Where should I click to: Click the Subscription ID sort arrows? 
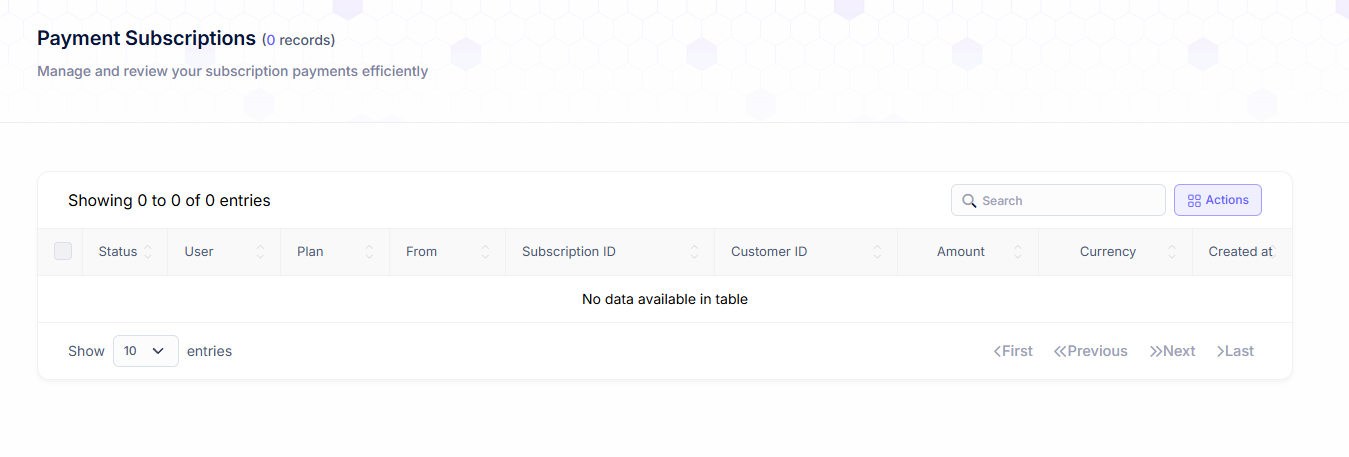(x=694, y=252)
